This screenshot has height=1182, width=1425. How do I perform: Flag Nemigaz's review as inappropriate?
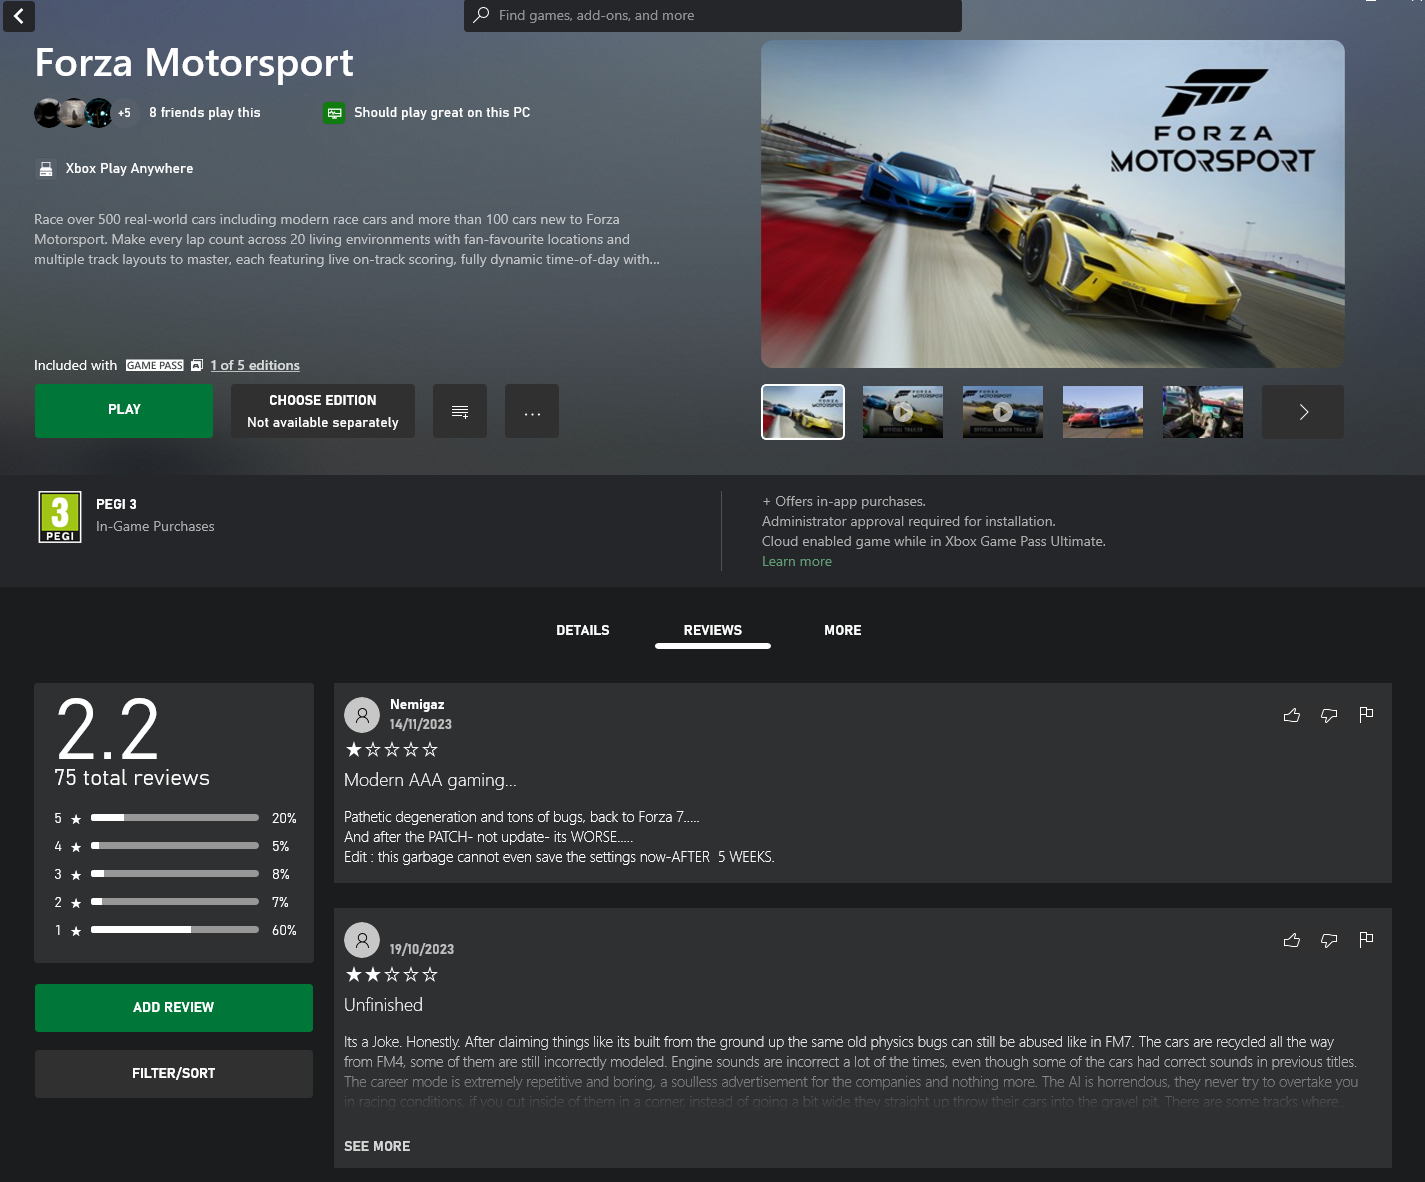(1366, 714)
